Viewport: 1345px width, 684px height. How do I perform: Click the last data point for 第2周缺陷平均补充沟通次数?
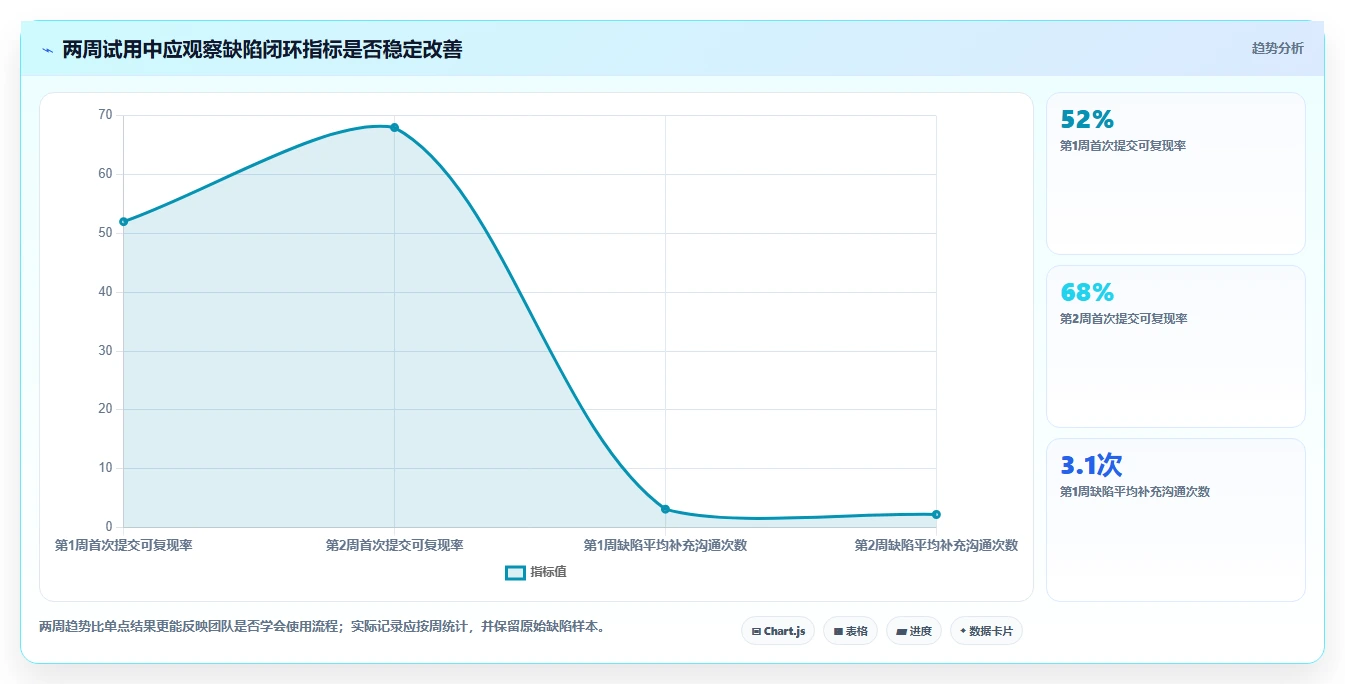[x=936, y=514]
